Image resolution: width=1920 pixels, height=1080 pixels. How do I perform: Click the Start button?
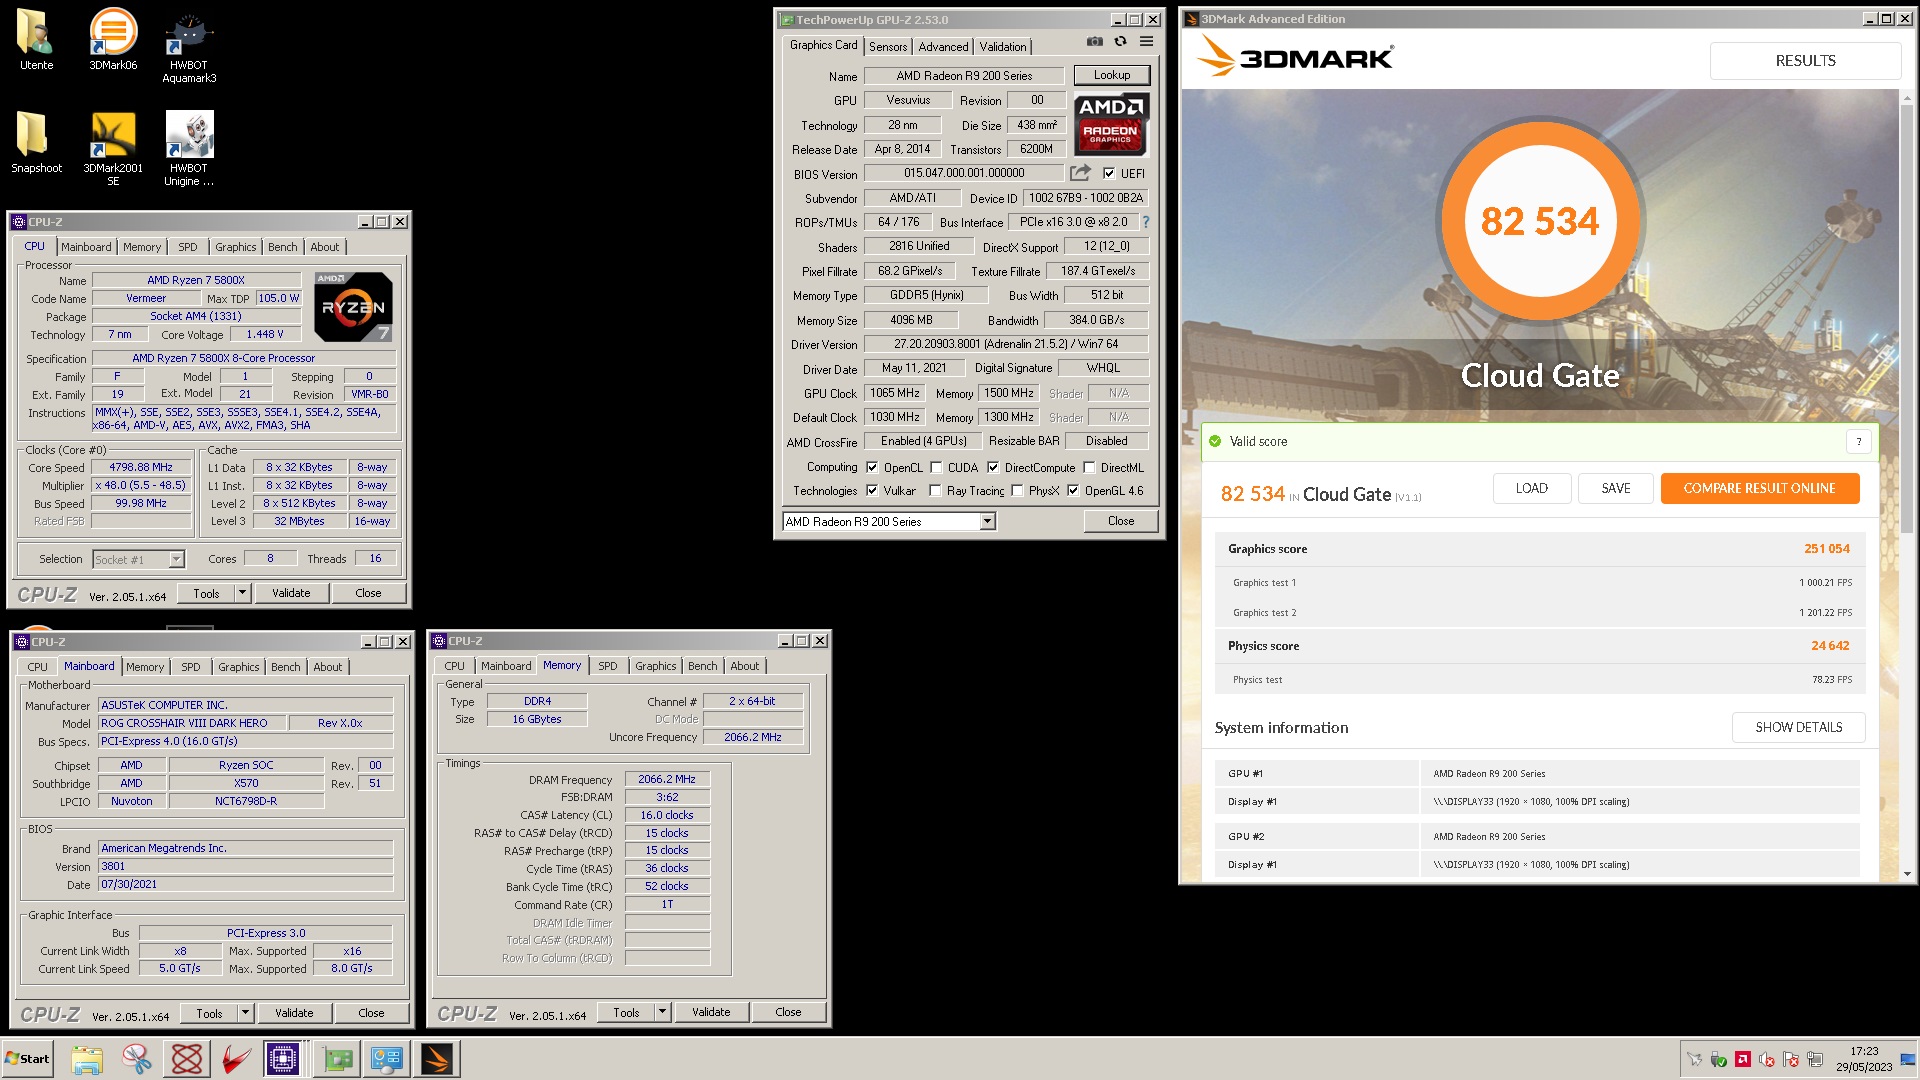[x=27, y=1059]
